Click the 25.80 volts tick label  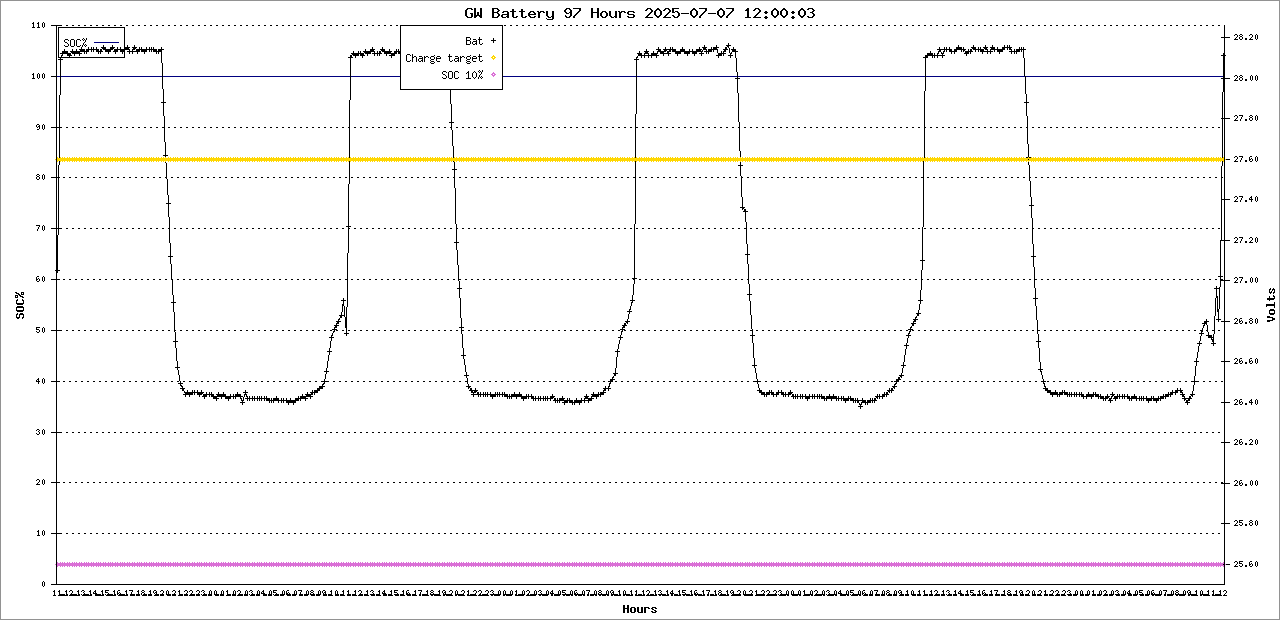click(1245, 524)
